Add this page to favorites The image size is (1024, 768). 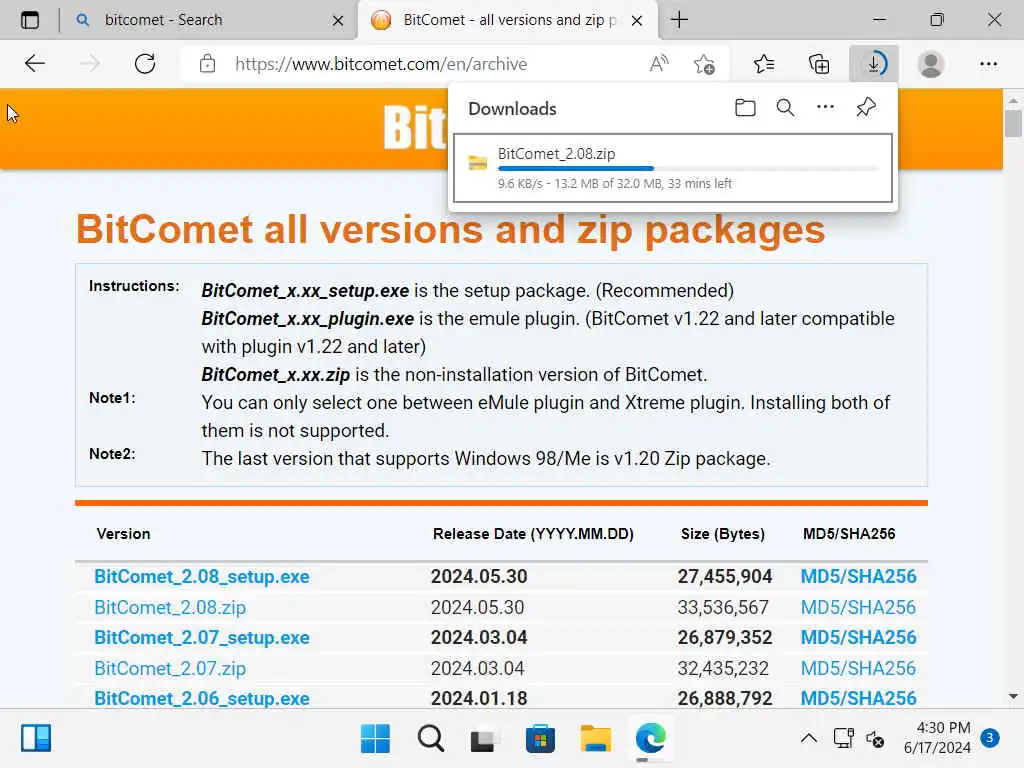(704, 64)
